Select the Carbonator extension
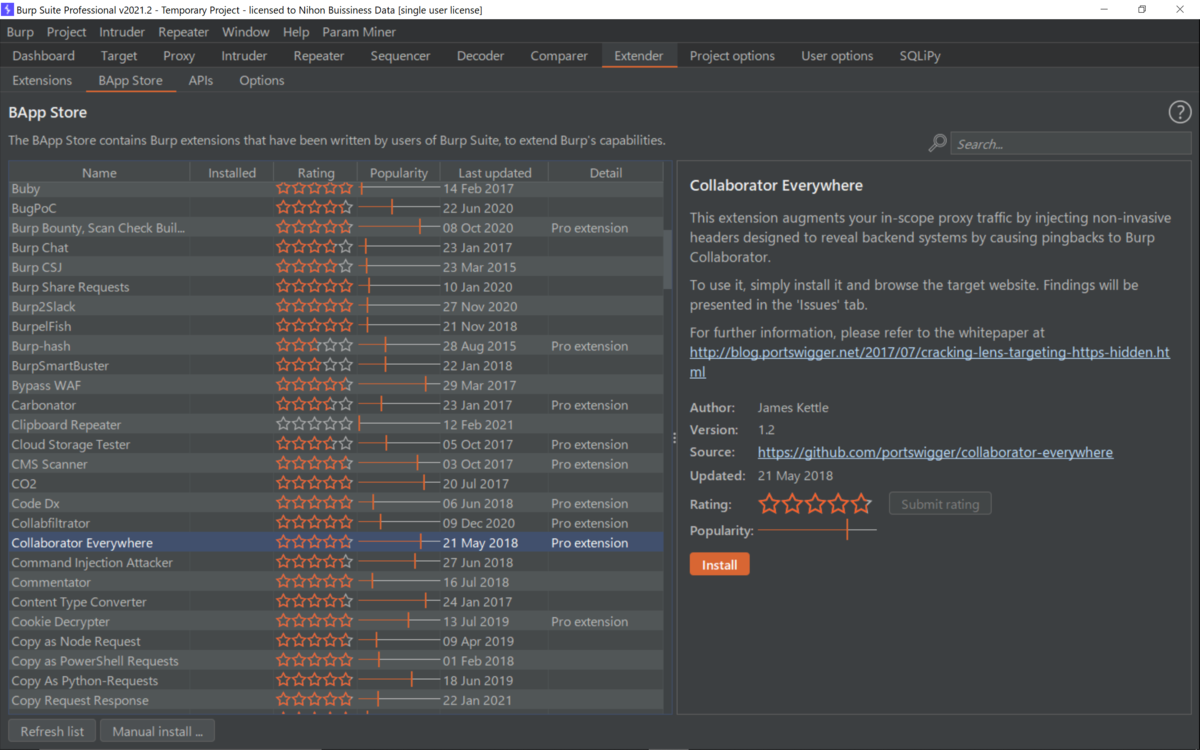The height and width of the screenshot is (750, 1200). [x=336, y=405]
